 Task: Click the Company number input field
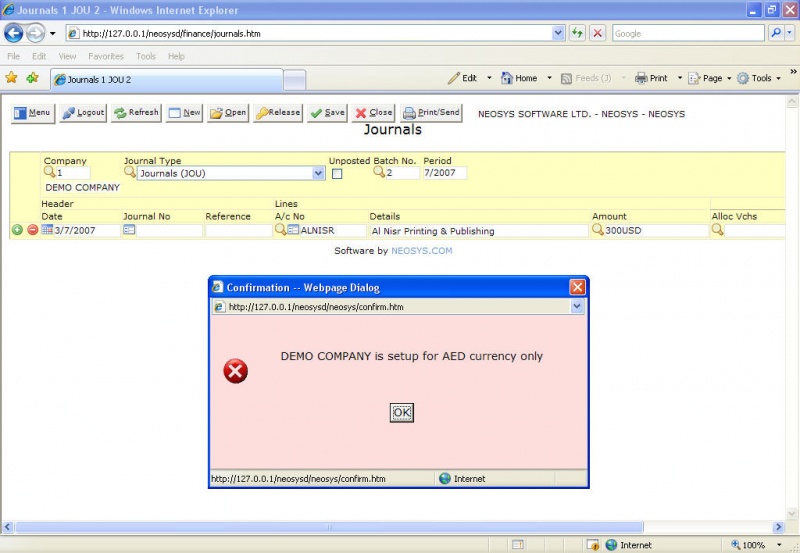[73, 173]
